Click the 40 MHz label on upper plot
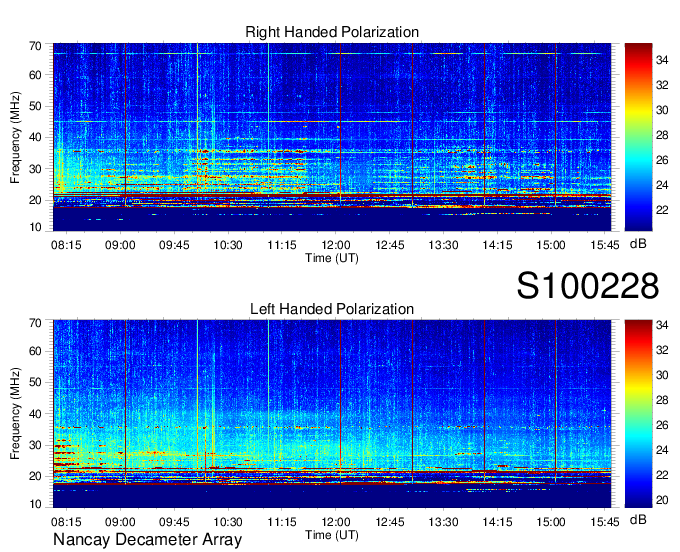Screen dimensions: 680x552 (x=35, y=137)
